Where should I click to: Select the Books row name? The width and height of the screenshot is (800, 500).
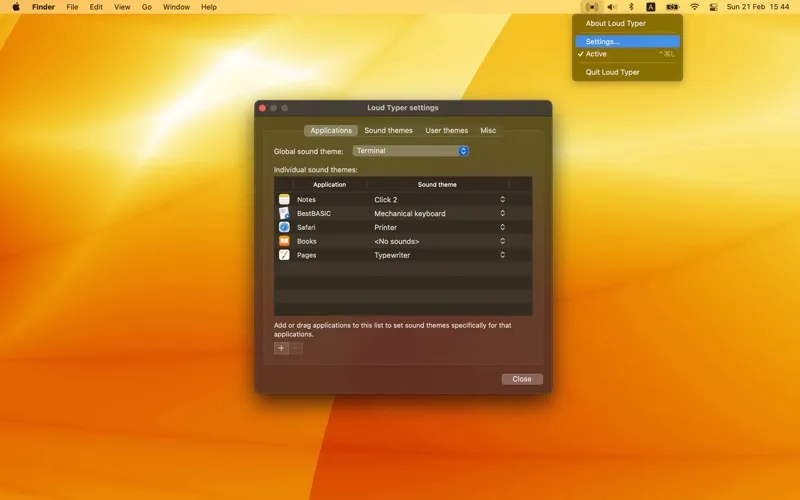tap(307, 241)
